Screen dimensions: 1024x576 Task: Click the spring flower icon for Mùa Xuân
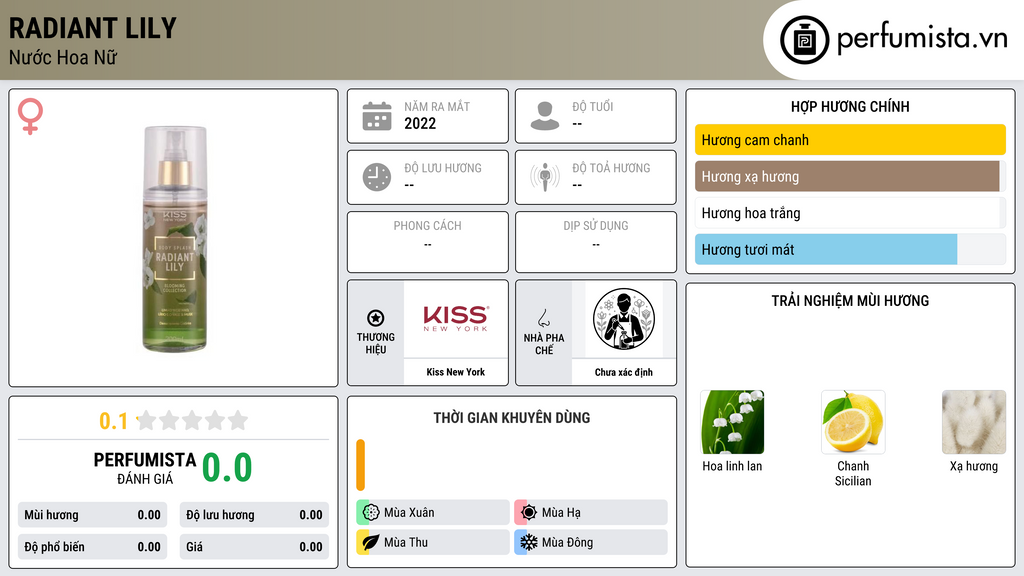[x=370, y=512]
